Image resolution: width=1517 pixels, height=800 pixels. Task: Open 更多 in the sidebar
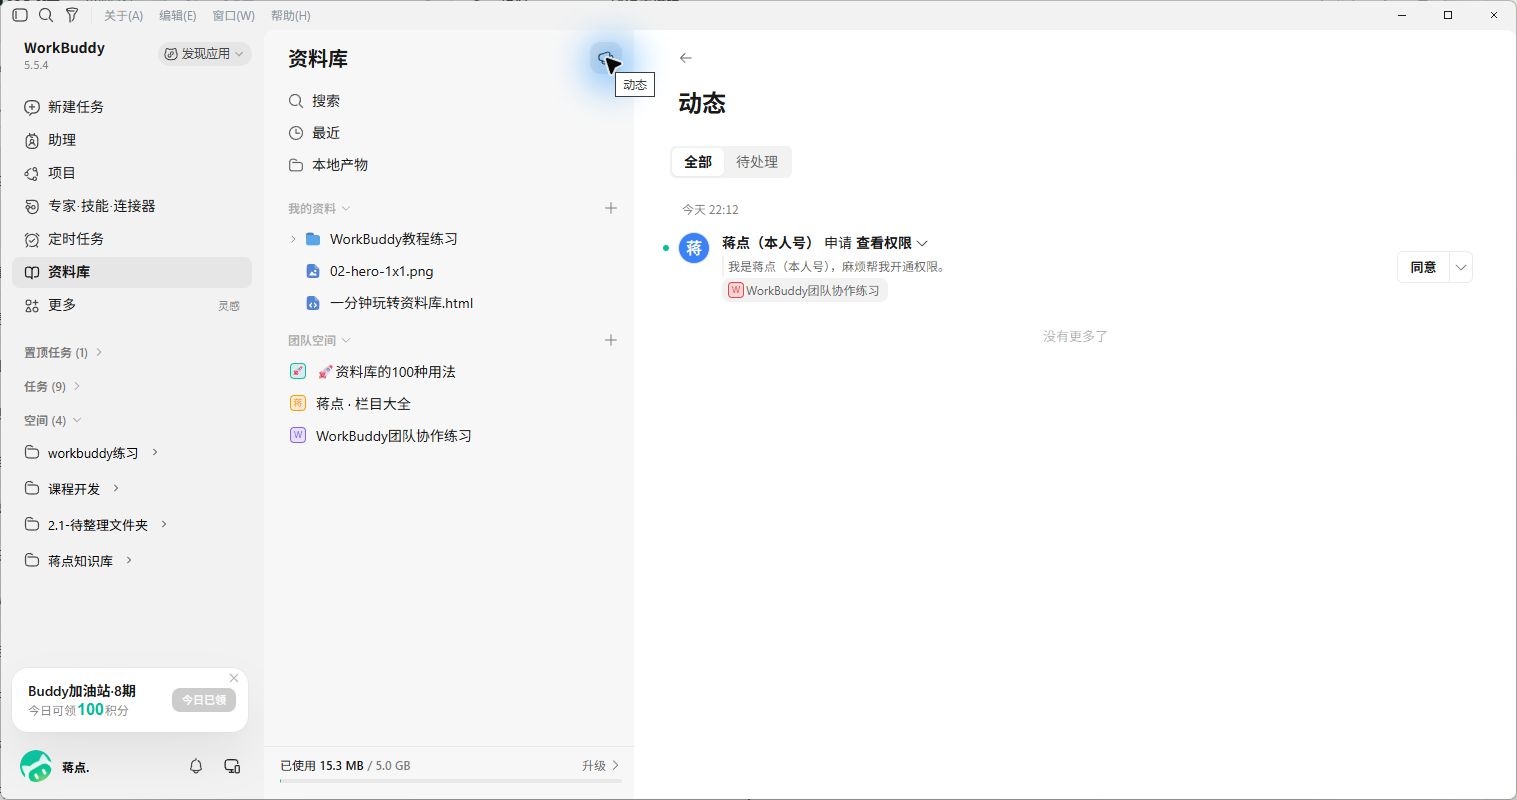point(132,305)
